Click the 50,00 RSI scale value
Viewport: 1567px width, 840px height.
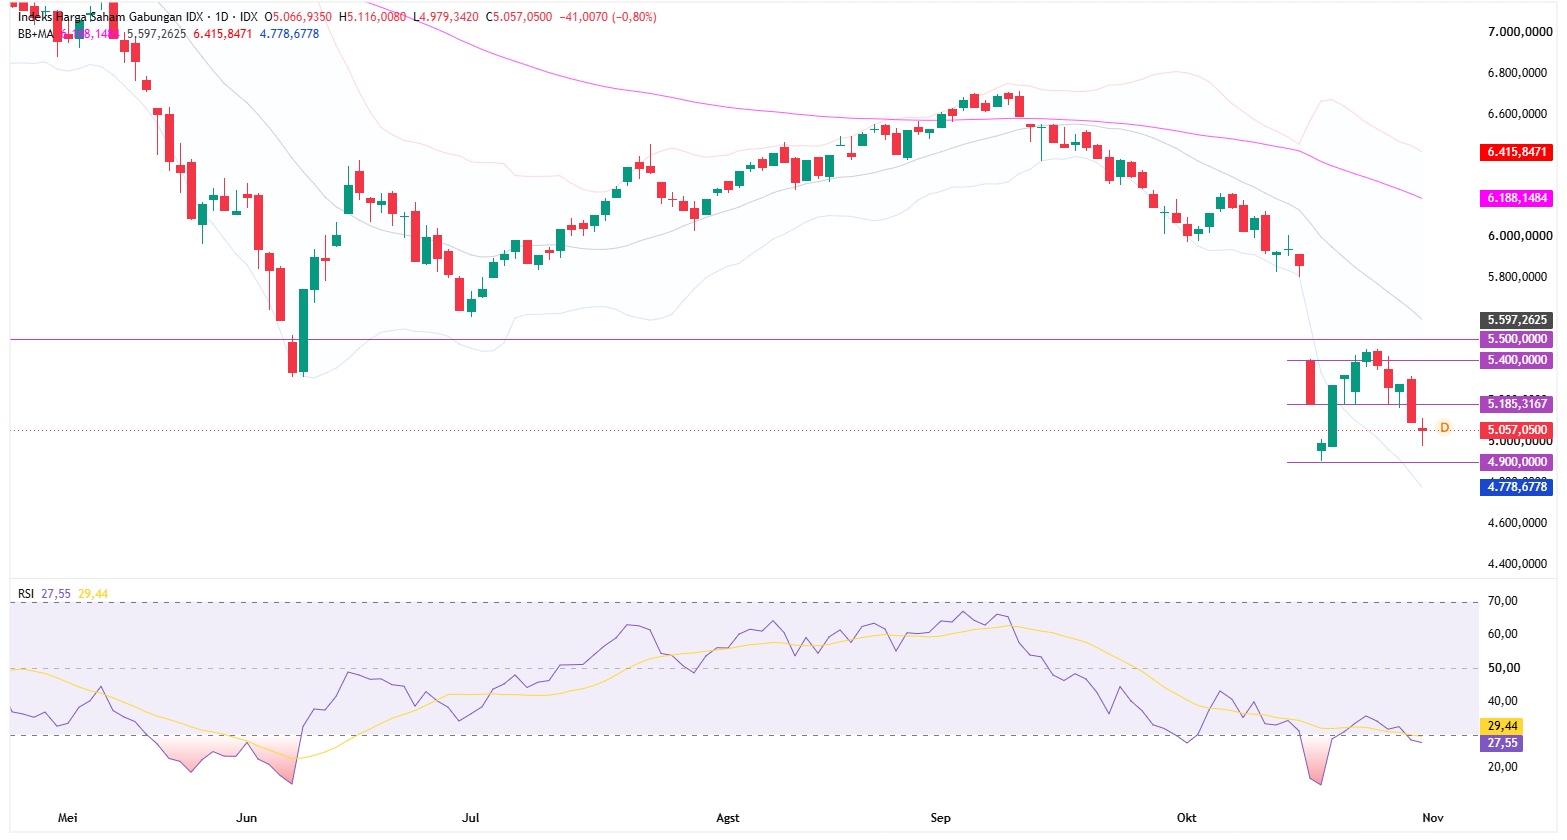click(1503, 668)
